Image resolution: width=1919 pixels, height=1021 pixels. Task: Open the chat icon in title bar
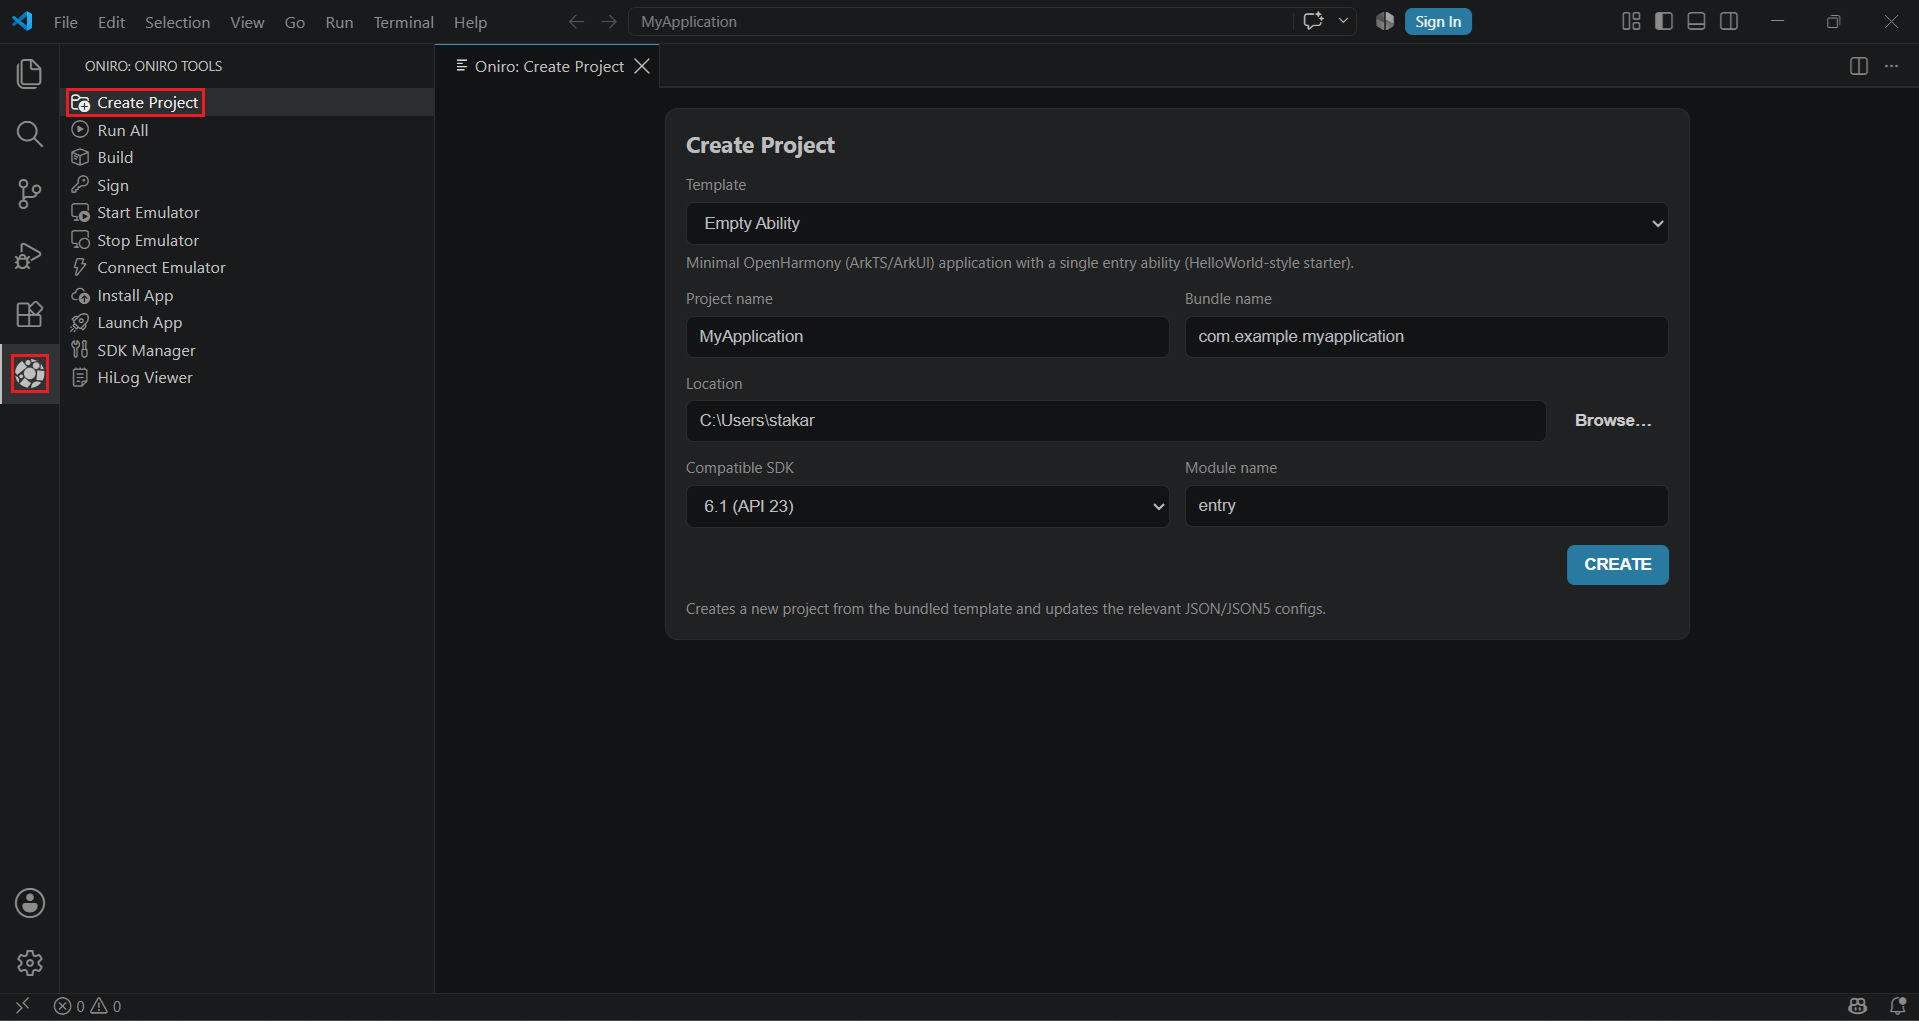[1313, 21]
